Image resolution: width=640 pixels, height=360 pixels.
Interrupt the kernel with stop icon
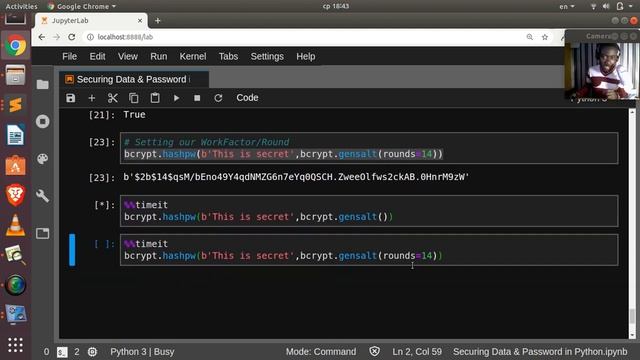coord(197,98)
